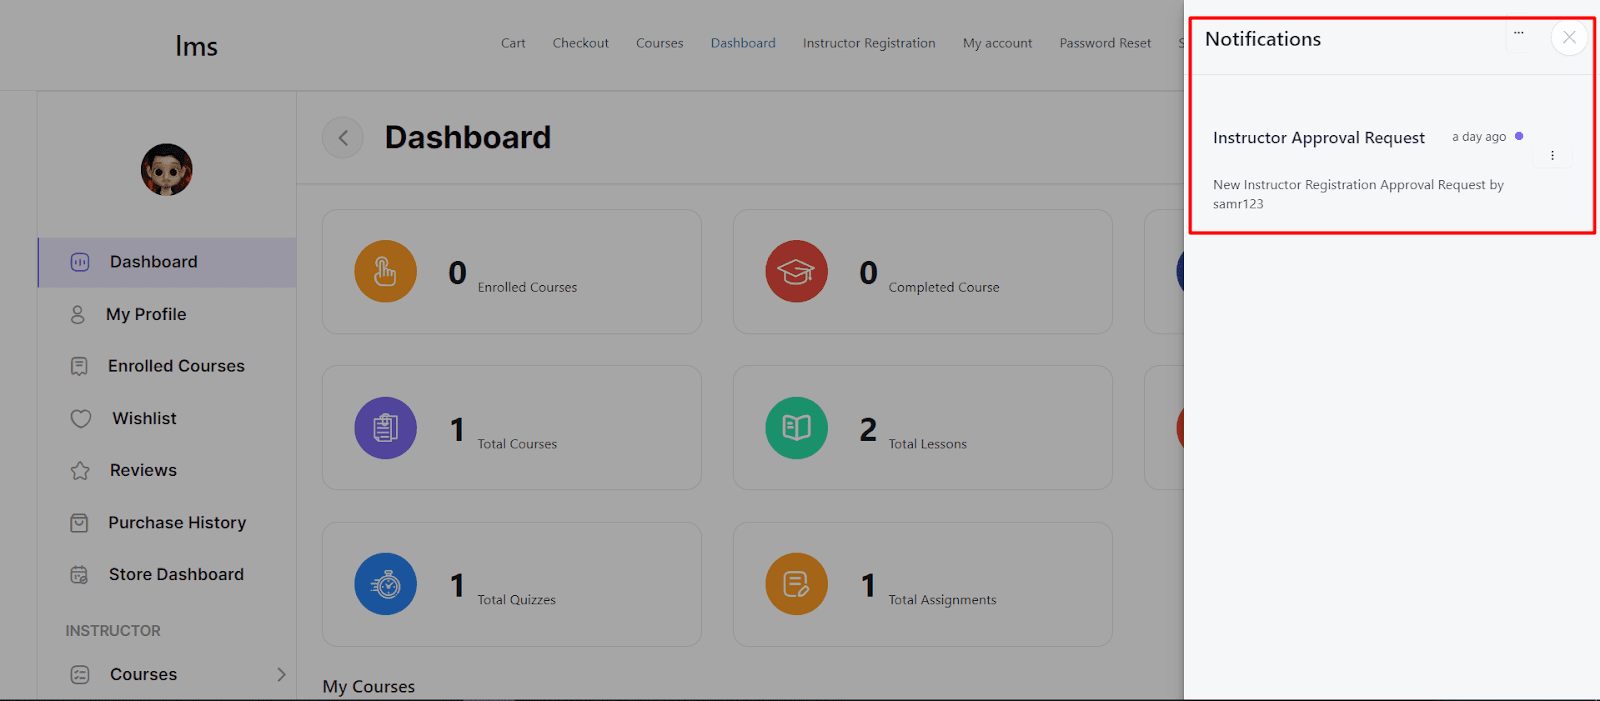Click the Wishlist heart icon in sidebar
Screen dimensions: 1600x701
click(x=81, y=419)
